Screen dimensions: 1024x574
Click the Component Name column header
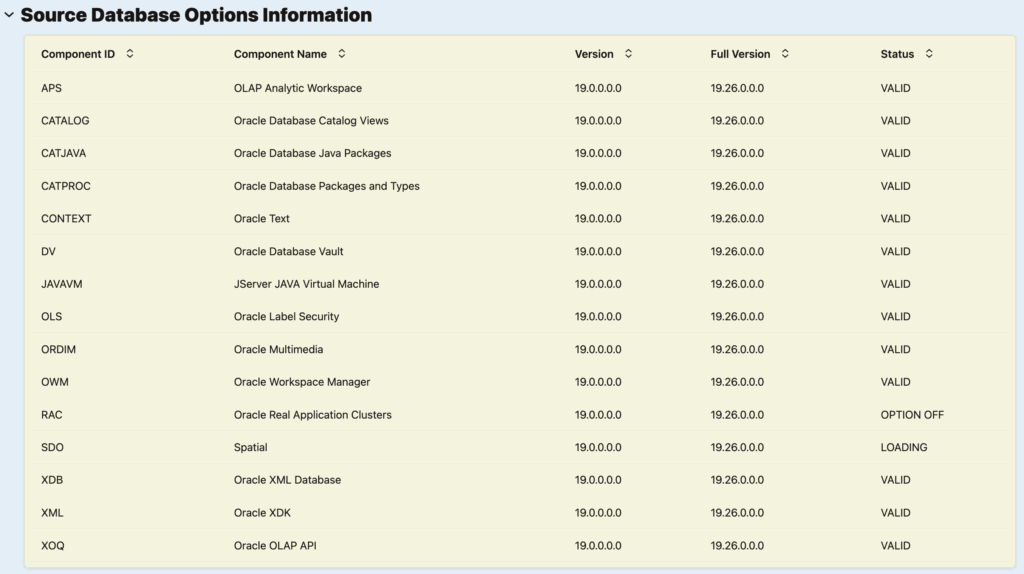(x=280, y=54)
